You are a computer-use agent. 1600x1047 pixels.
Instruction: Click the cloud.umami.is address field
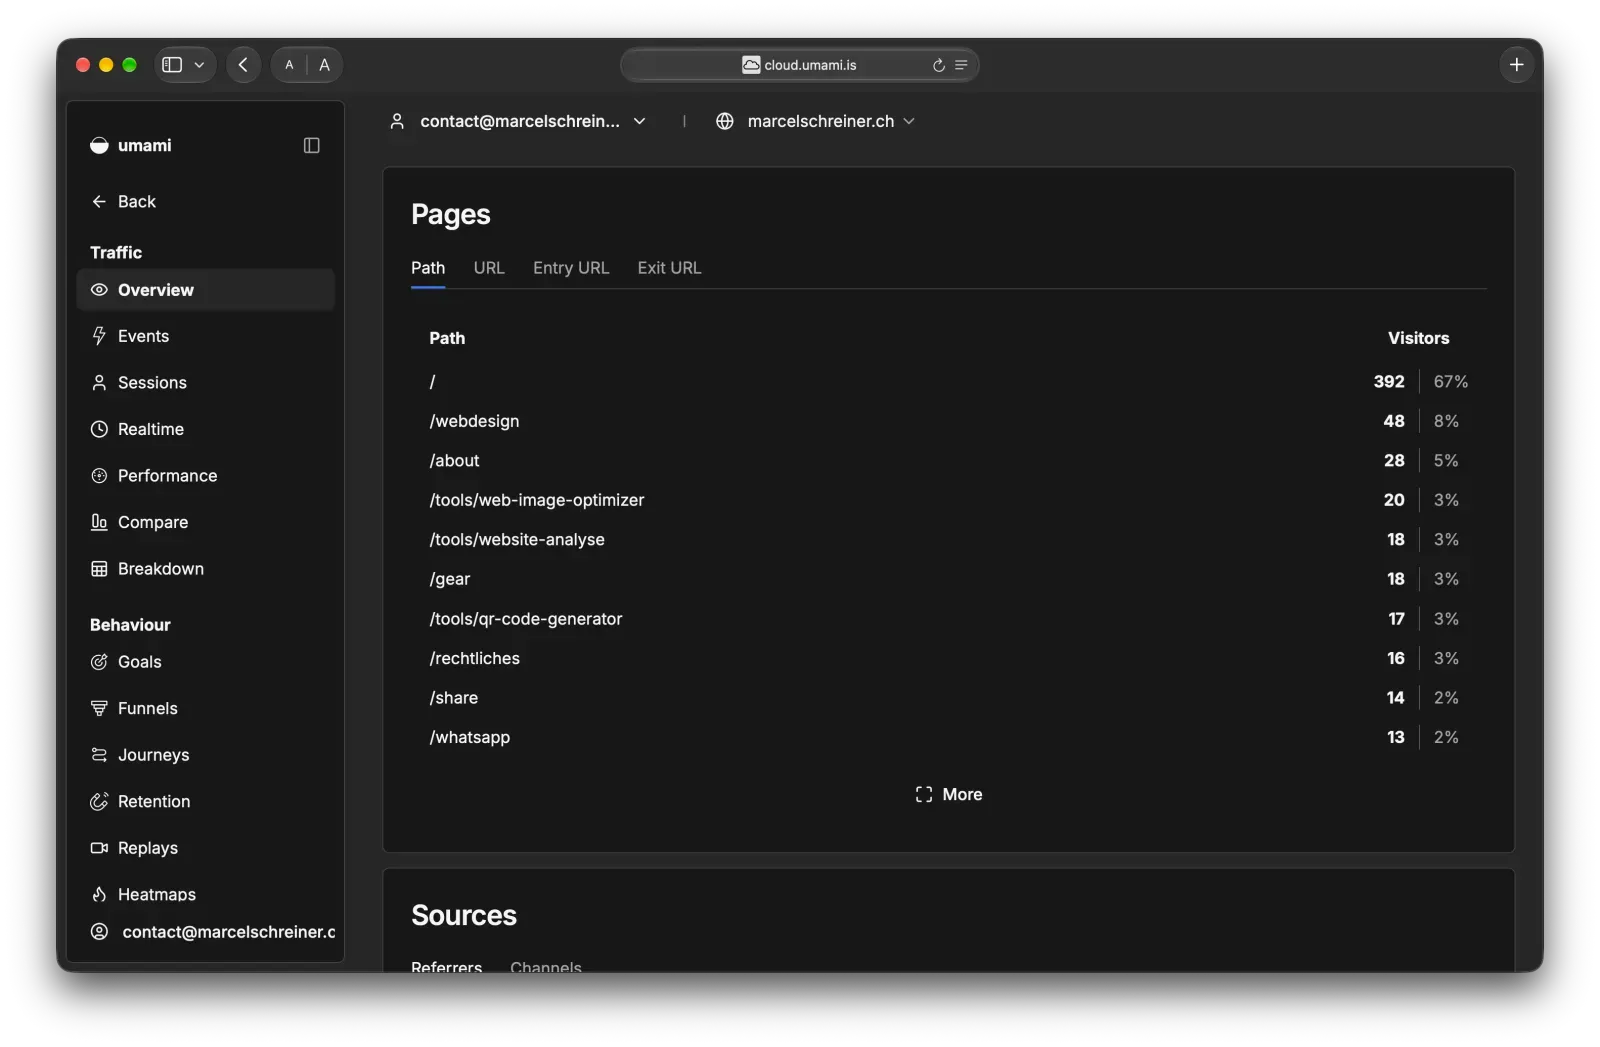[799, 65]
